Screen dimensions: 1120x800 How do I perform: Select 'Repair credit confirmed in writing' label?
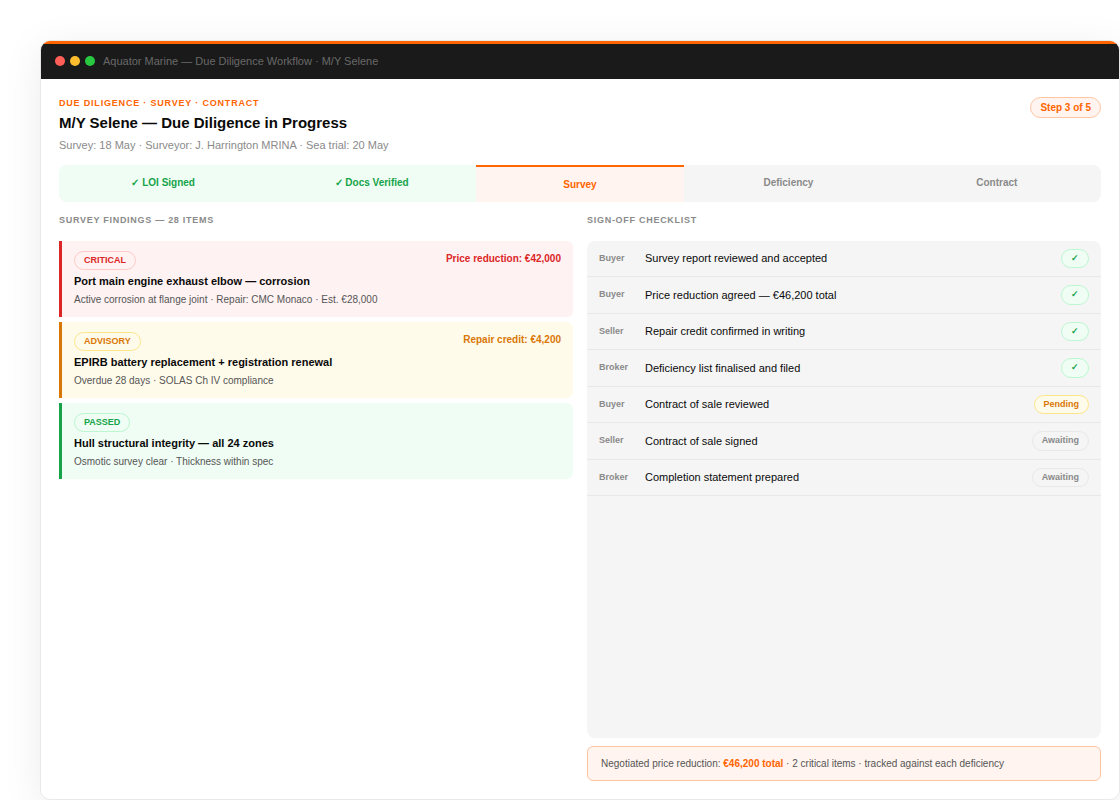[x=724, y=331]
